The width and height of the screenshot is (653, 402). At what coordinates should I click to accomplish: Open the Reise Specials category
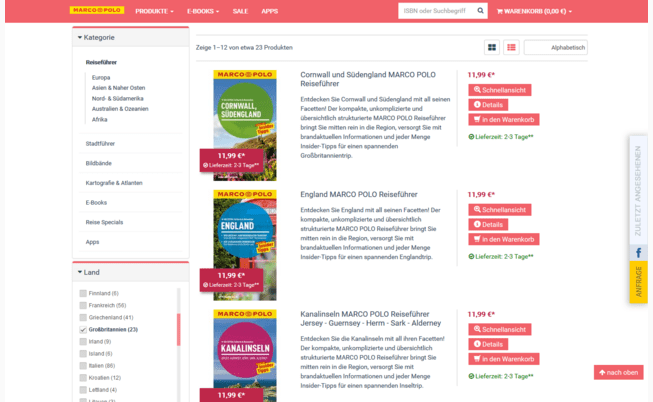(105, 222)
